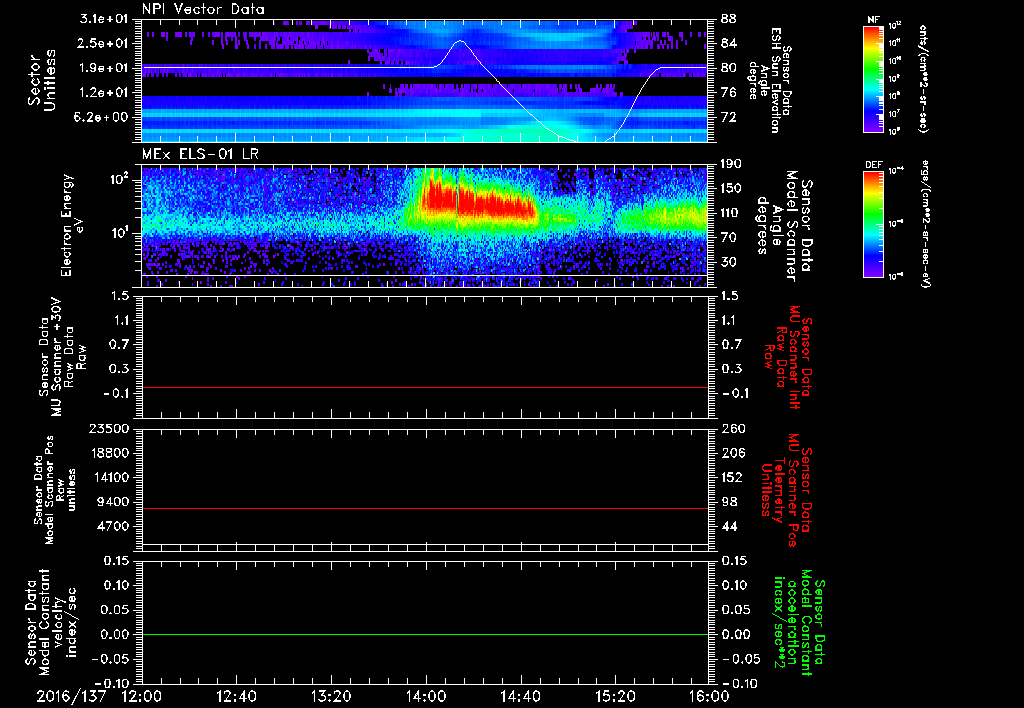This screenshot has height=708, width=1024.
Task: Click the "2.5e+01" sector tick label
Action: (104, 43)
